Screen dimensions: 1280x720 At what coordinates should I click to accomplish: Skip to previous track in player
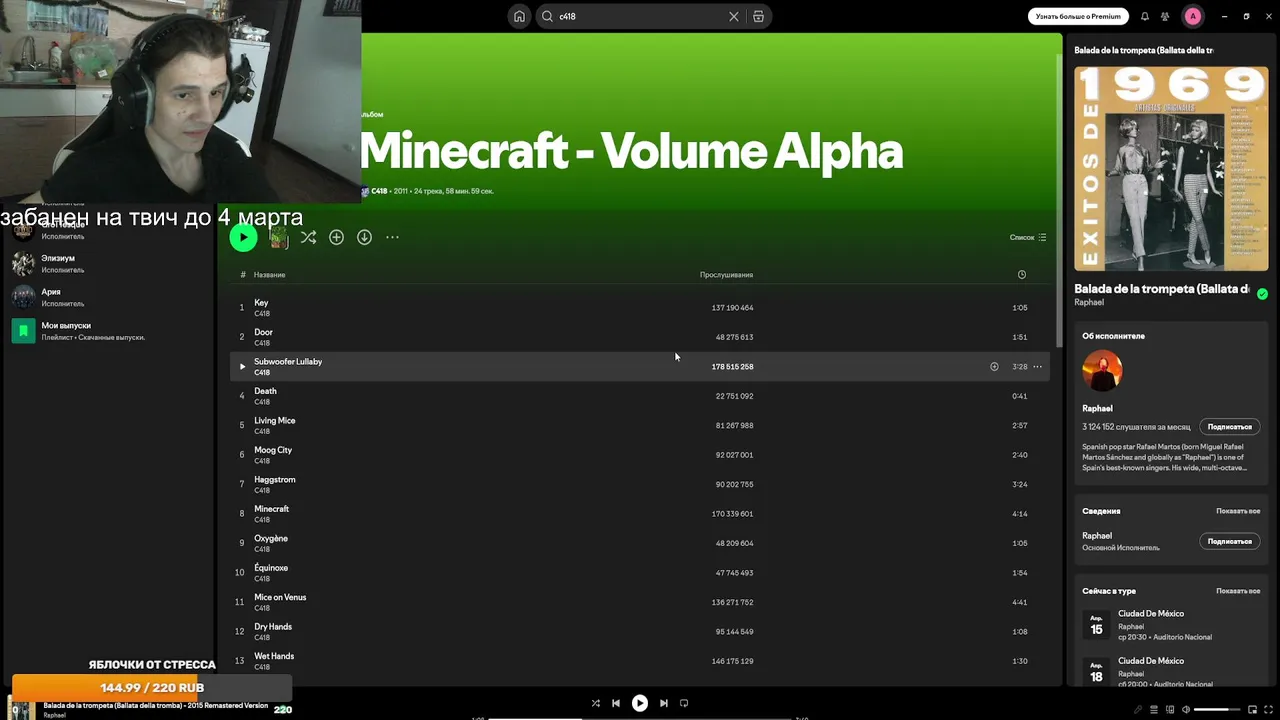point(616,703)
